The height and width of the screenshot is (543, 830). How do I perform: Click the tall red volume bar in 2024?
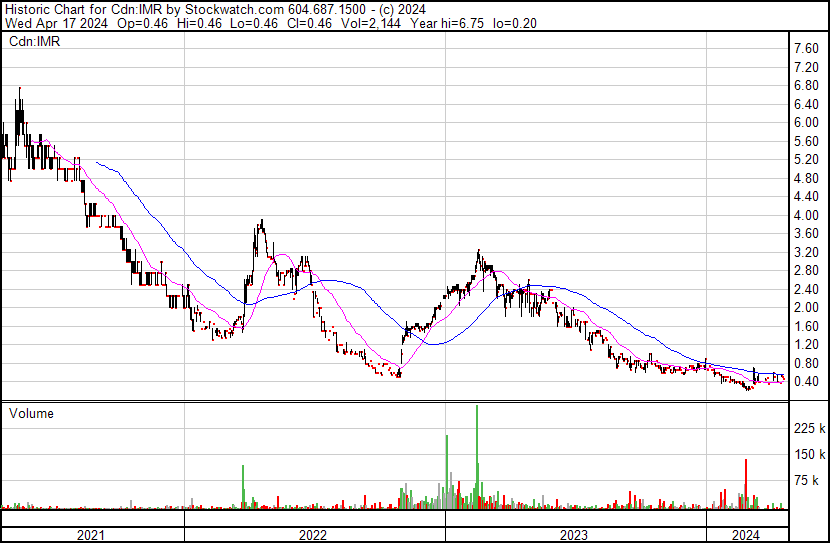746,484
